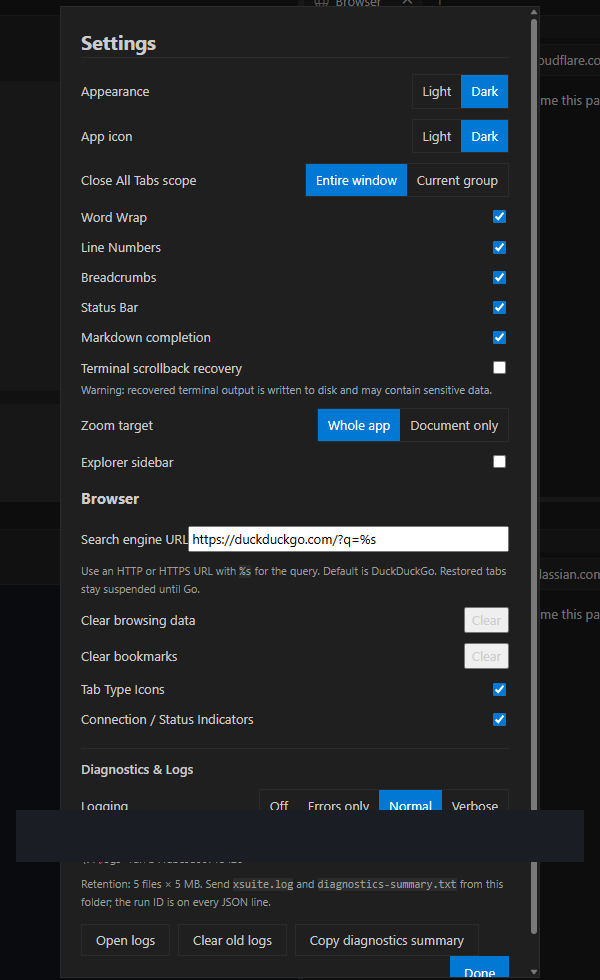The image size is (600, 980).
Task: Click the Close All Tabs scope label
Action: pyautogui.click(x=139, y=181)
